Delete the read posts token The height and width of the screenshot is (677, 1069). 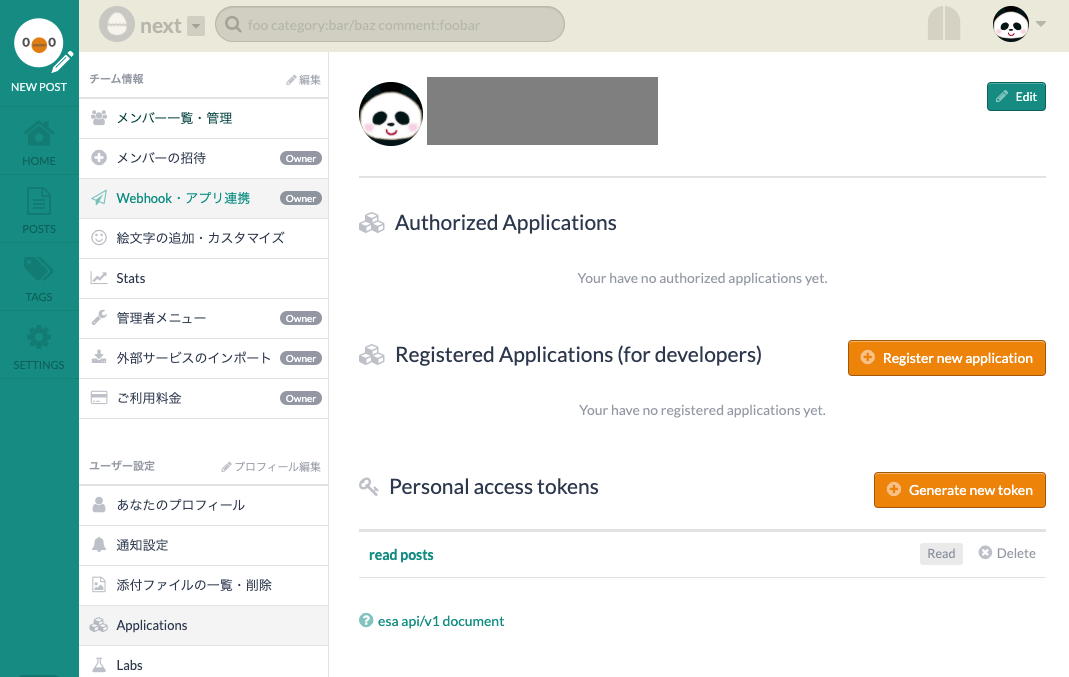tap(1006, 553)
